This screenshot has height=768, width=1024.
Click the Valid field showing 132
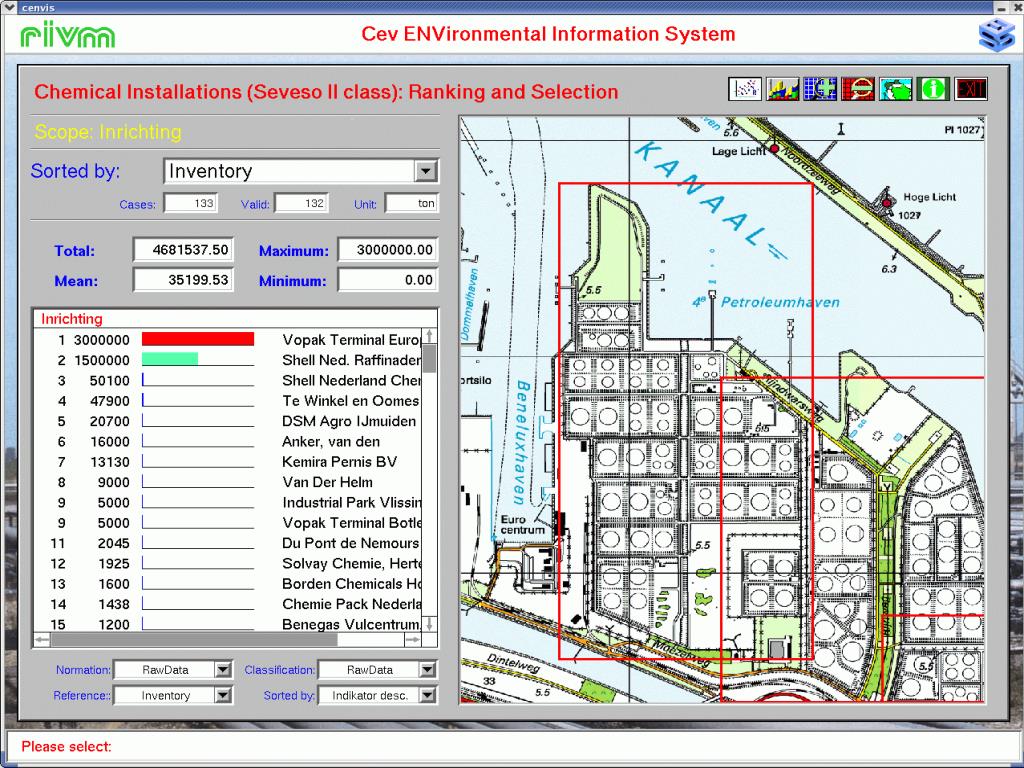pyautogui.click(x=301, y=203)
